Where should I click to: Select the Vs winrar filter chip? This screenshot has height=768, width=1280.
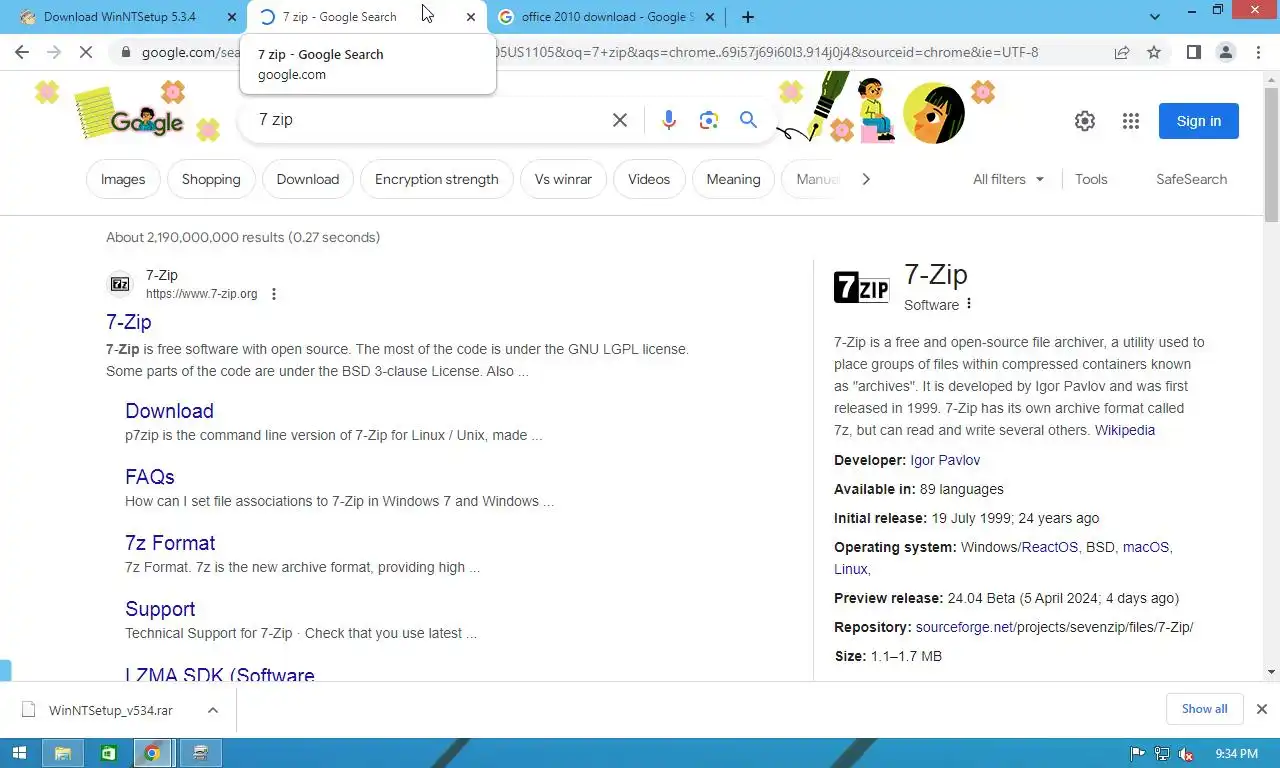[563, 179]
